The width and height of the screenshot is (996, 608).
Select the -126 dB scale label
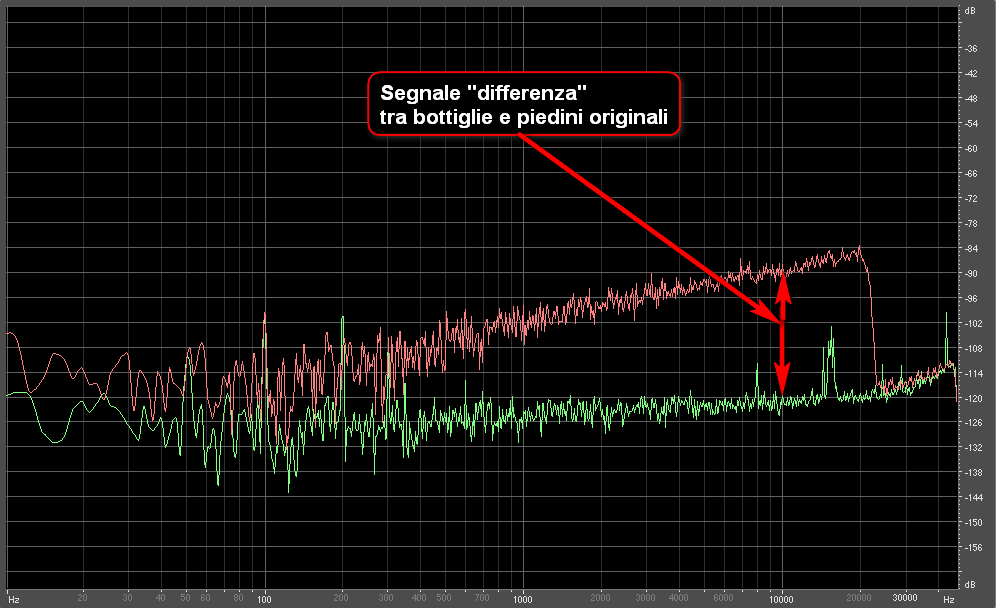[972, 423]
